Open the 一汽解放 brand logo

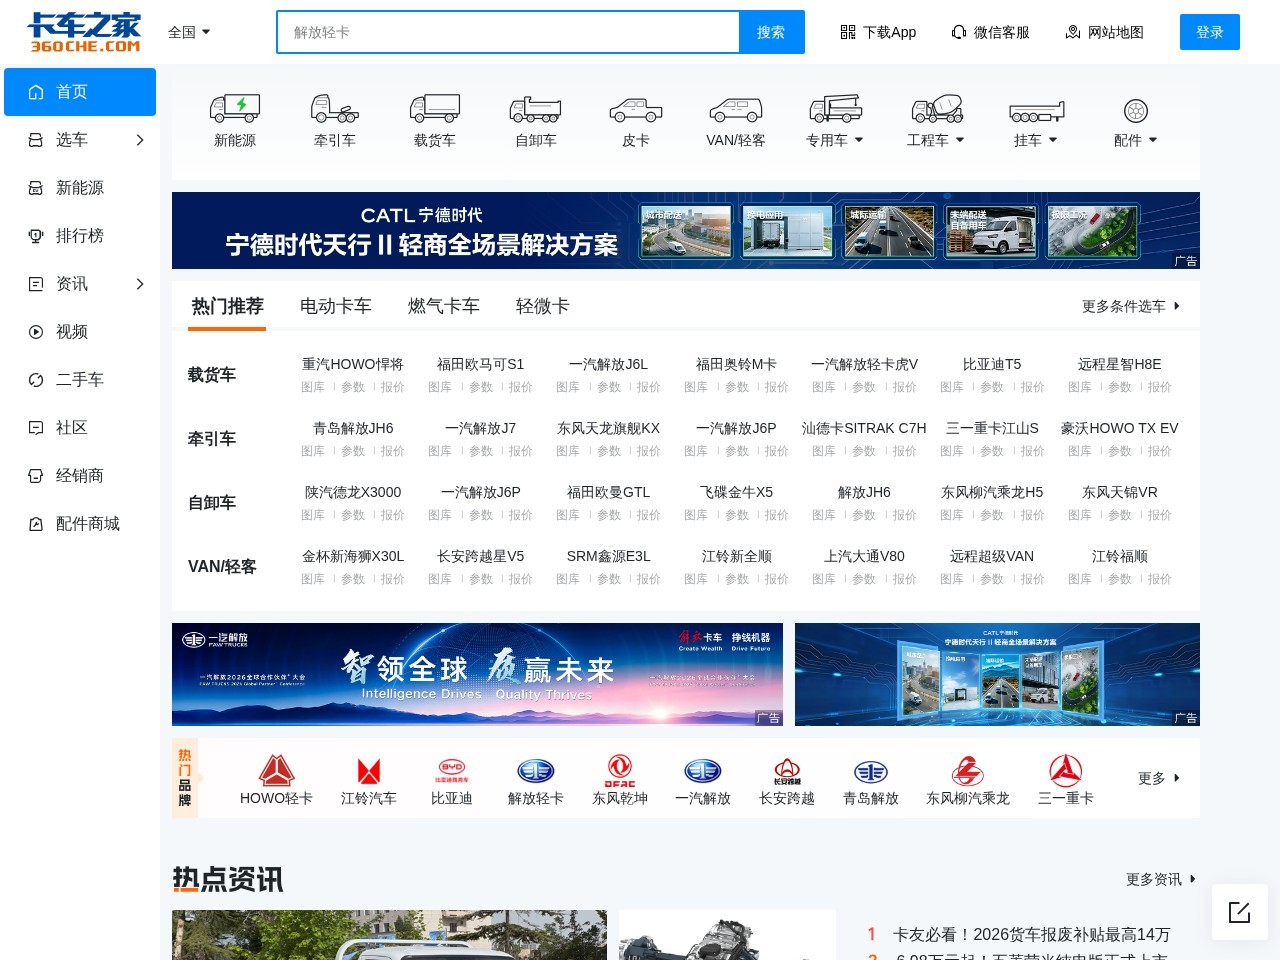[703, 771]
